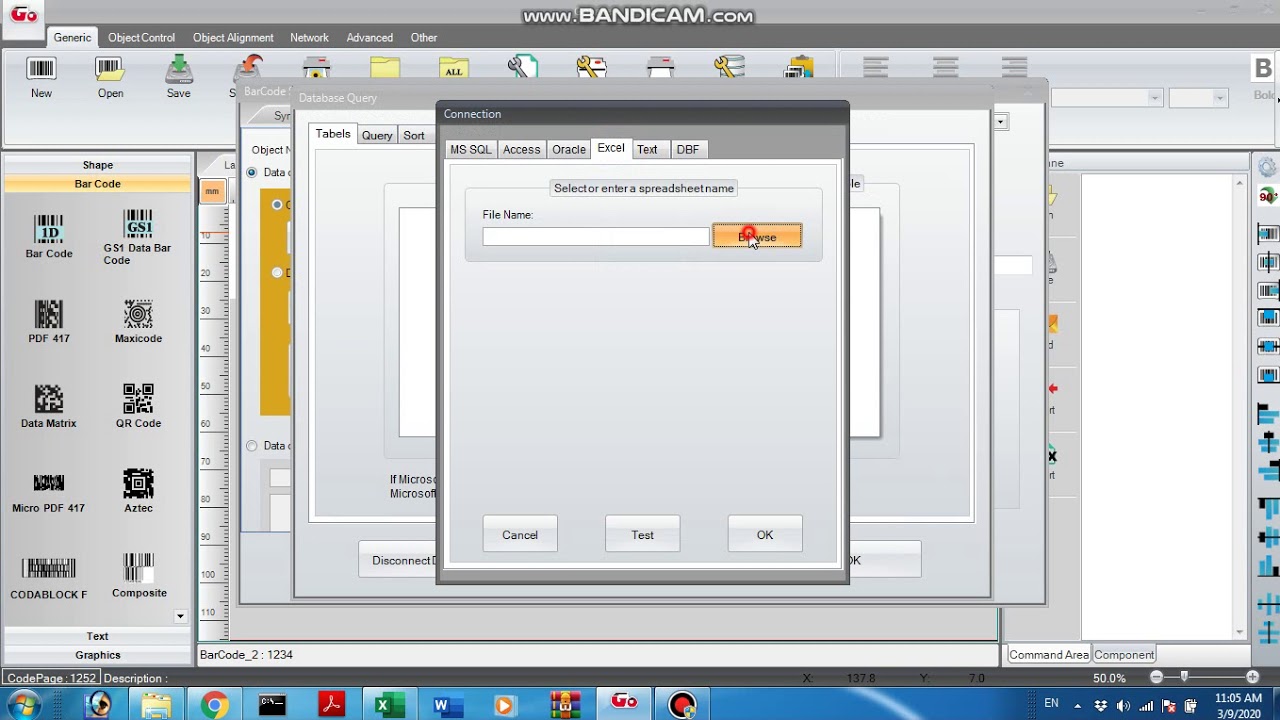Viewport: 1280px width, 720px height.
Task: Select the Composite barcode type
Action: pyautogui.click(x=139, y=576)
